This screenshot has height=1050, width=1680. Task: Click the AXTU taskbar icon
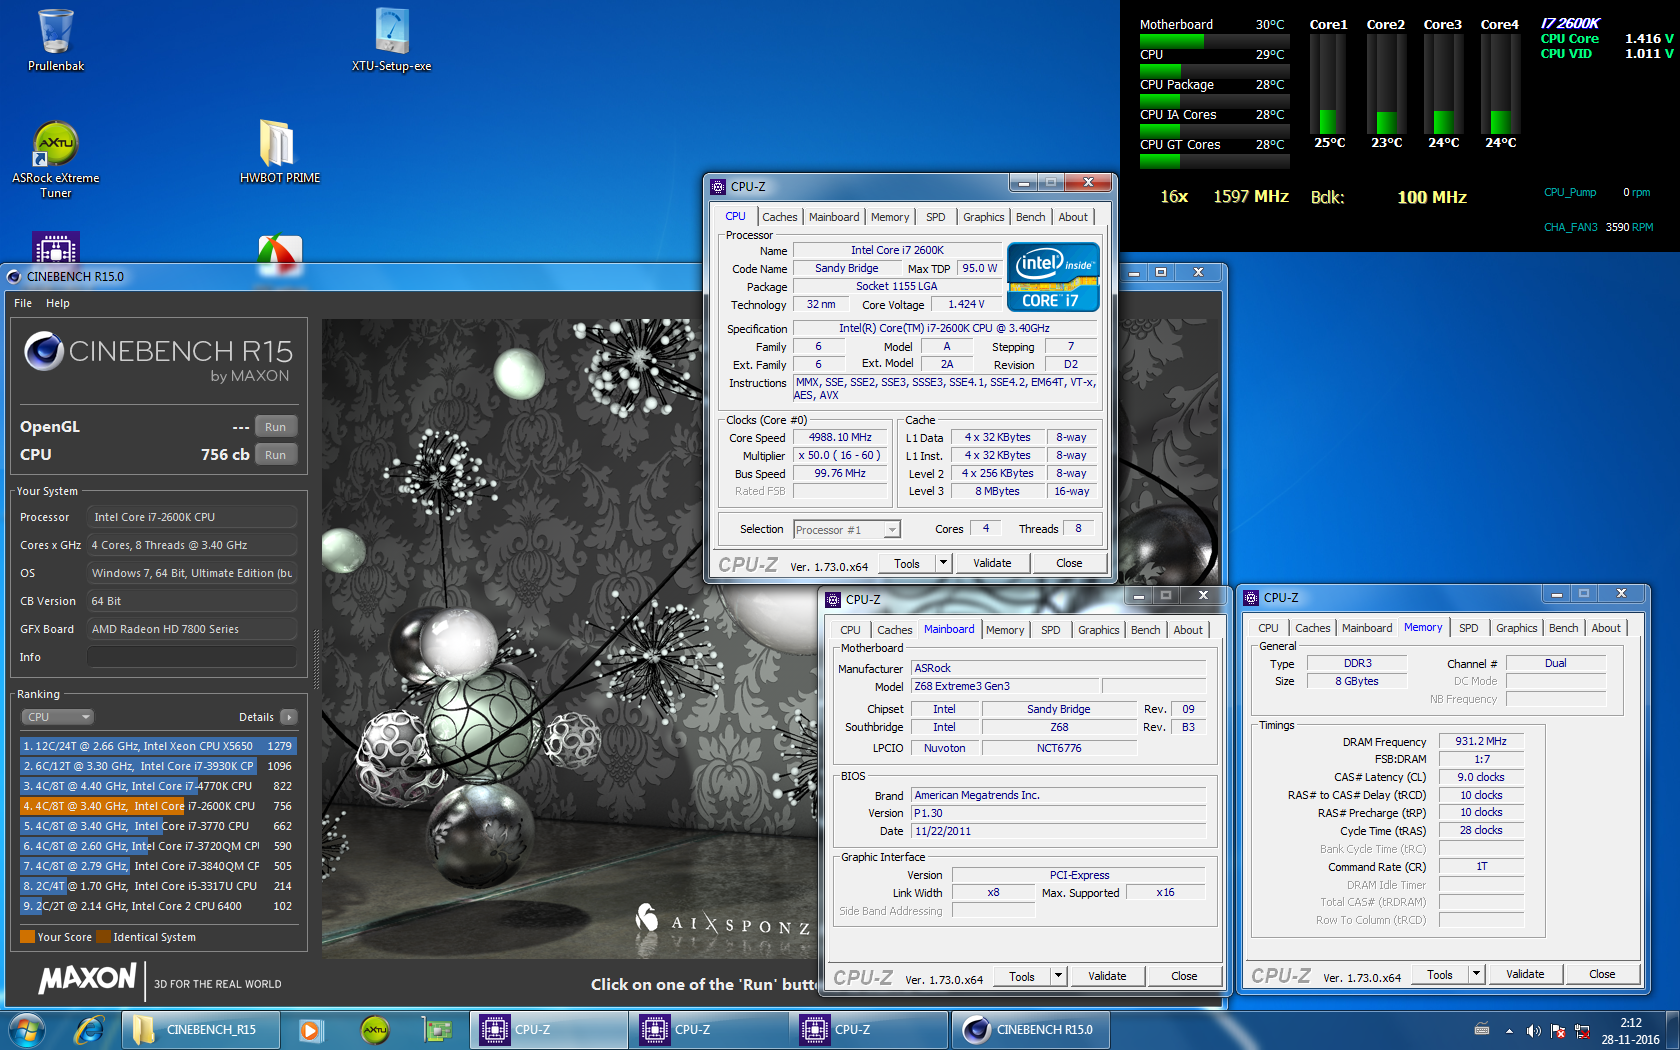[x=374, y=1029]
